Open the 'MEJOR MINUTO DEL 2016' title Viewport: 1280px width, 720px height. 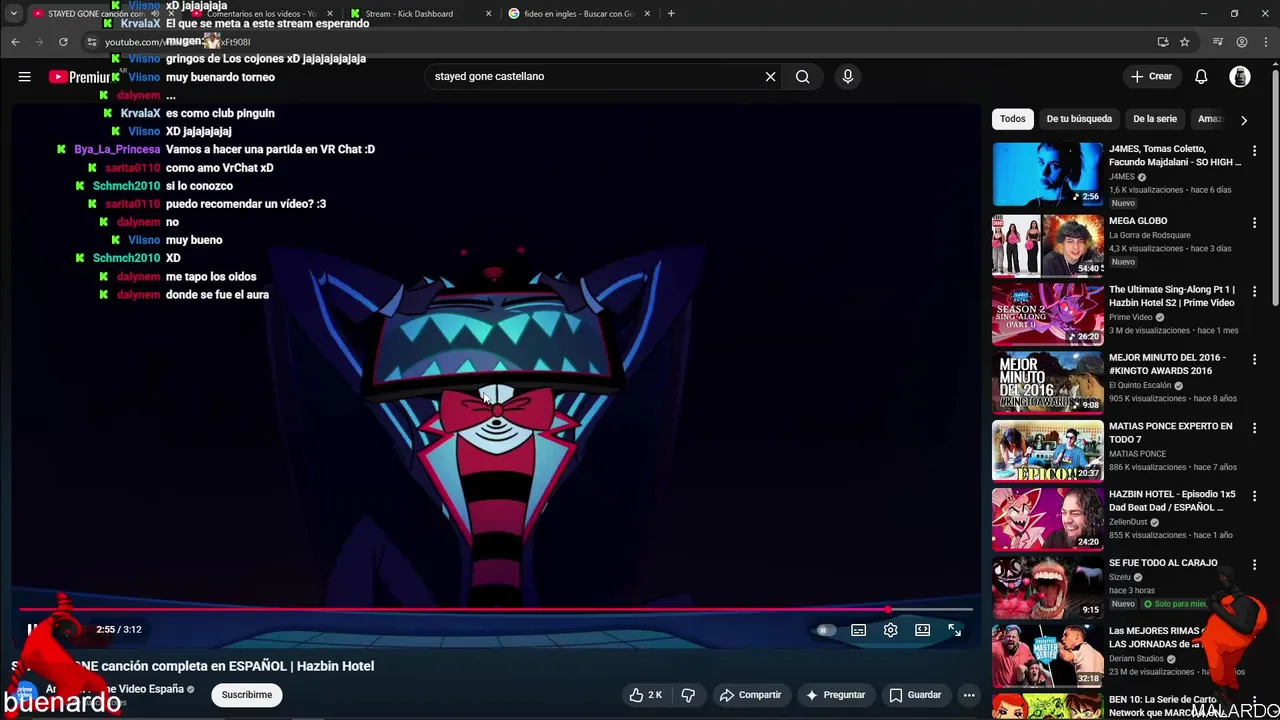pos(1167,364)
